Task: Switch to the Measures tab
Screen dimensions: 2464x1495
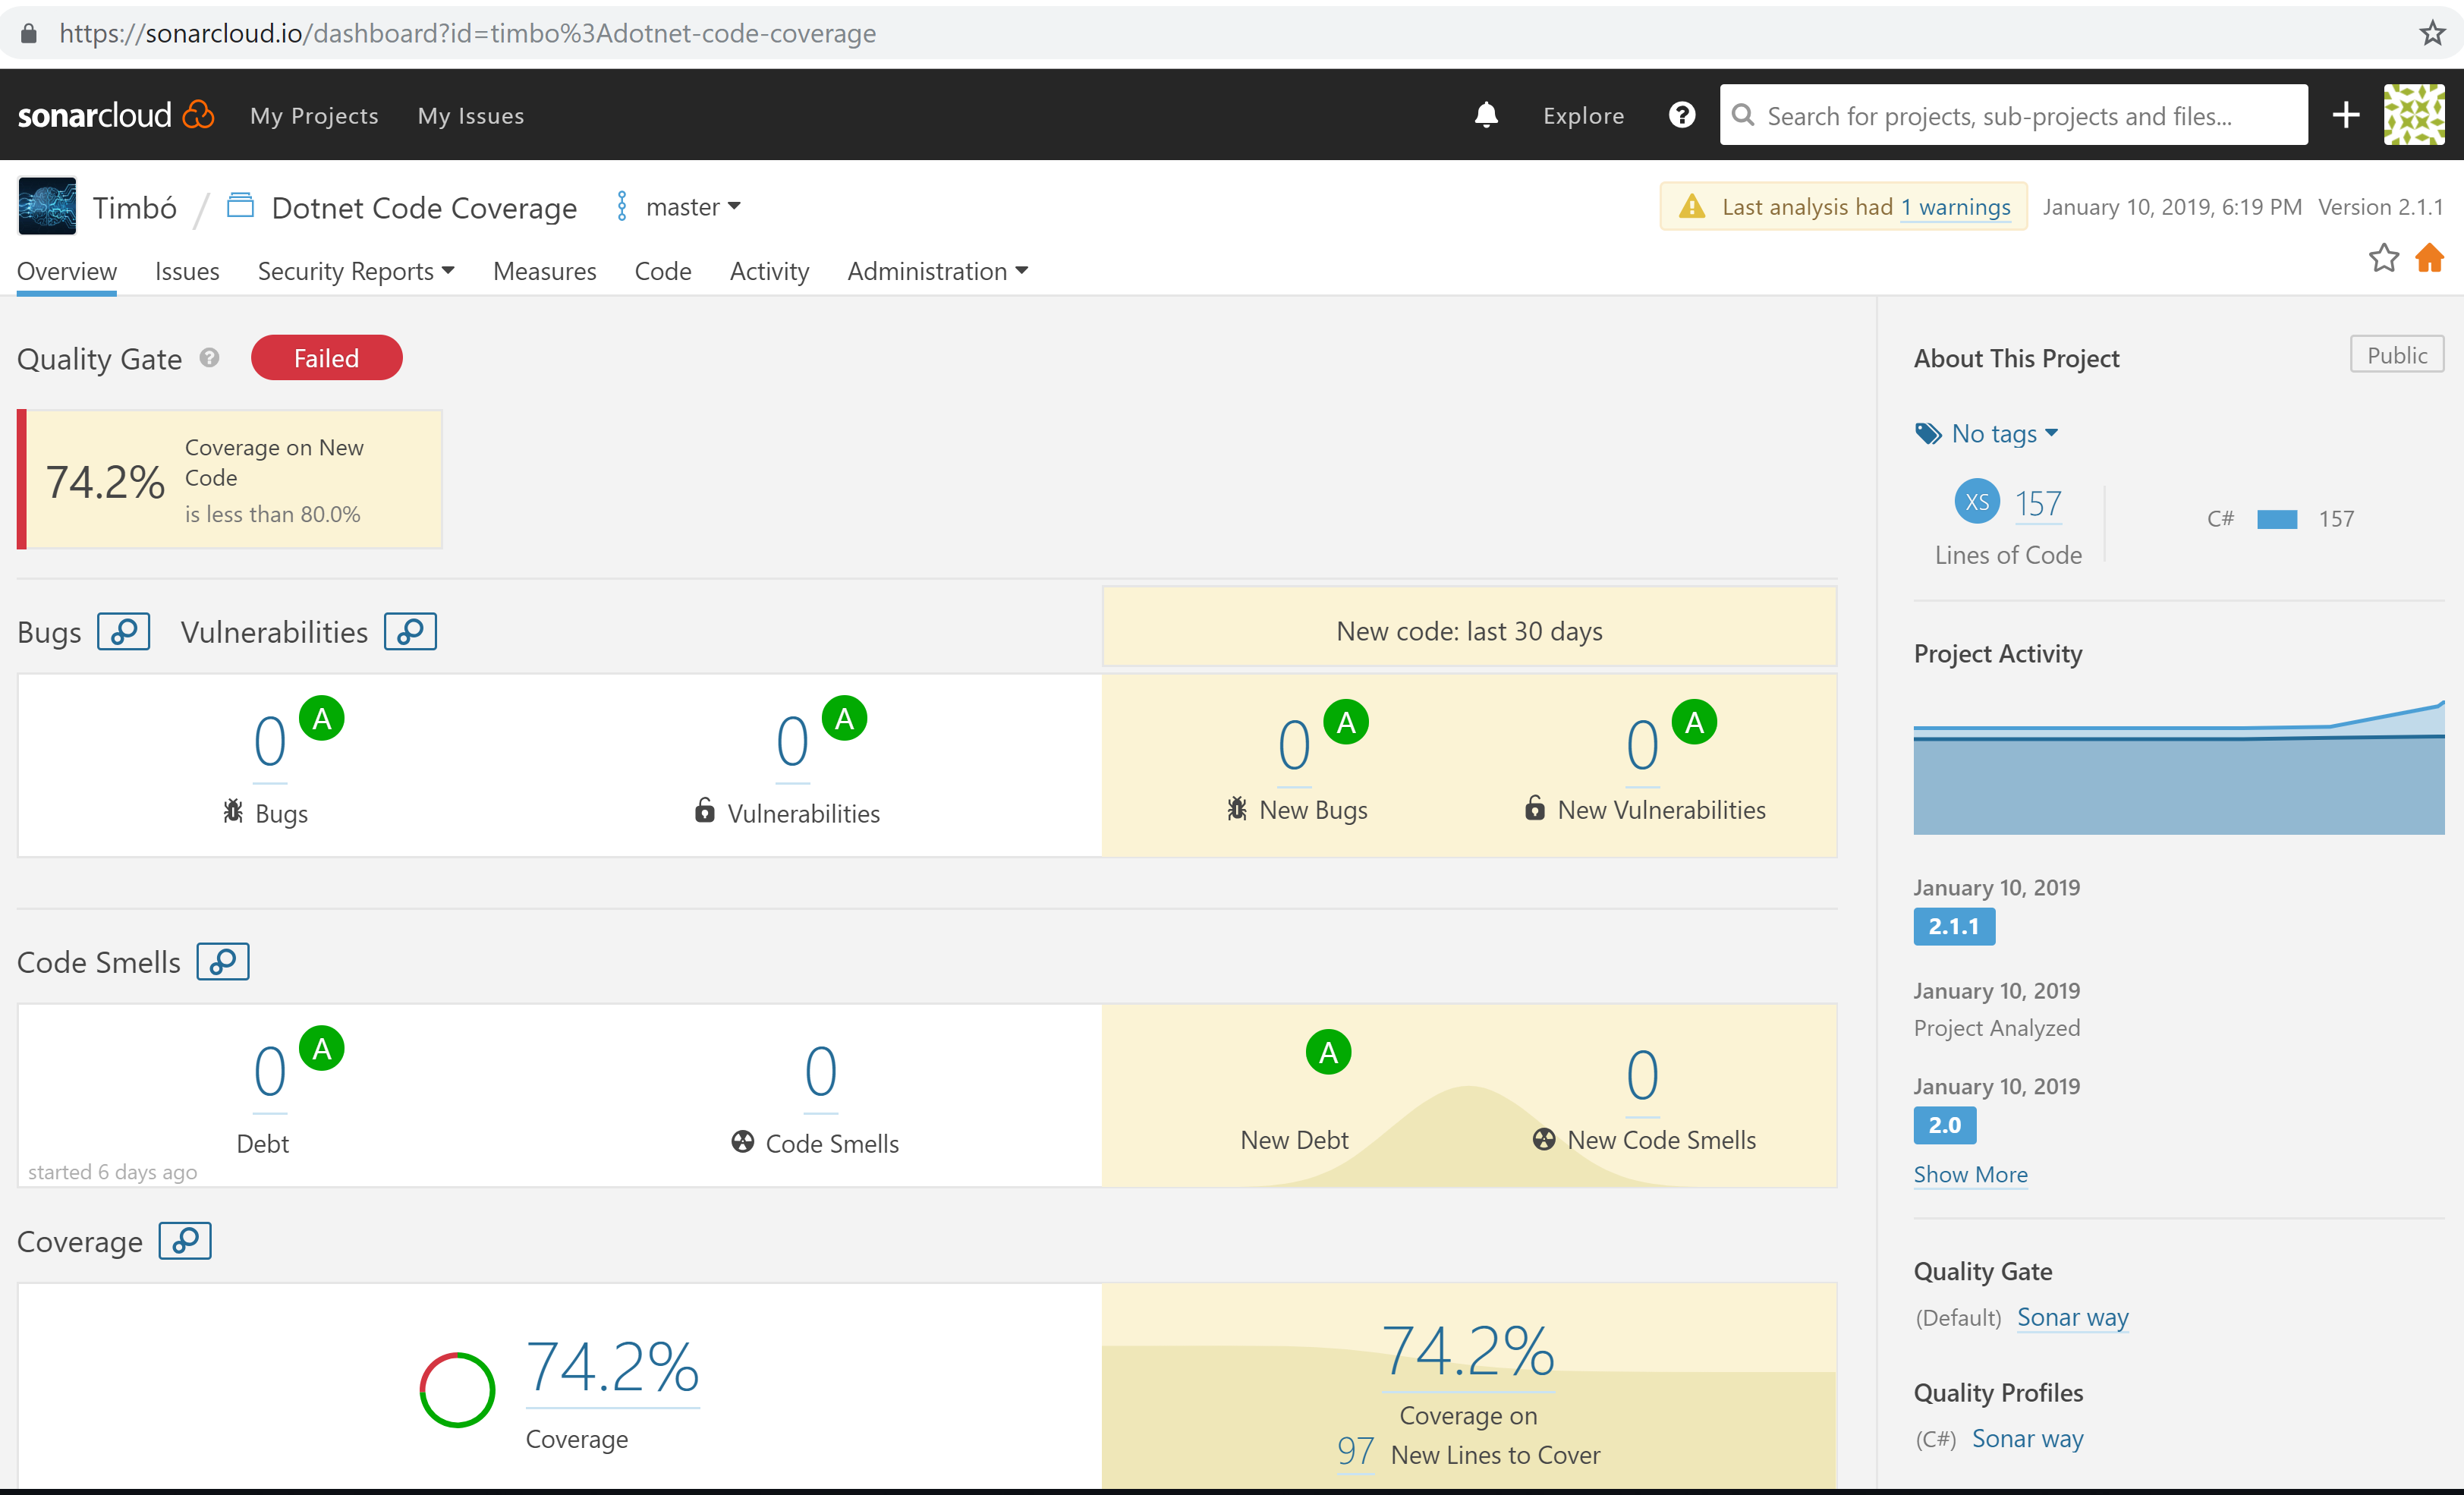Action: [x=544, y=271]
